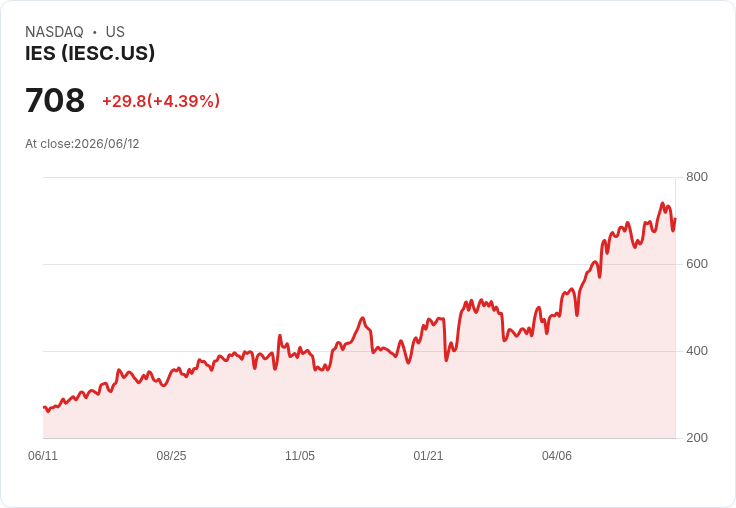Click the 800 price axis label
The image size is (736, 508).
(697, 177)
